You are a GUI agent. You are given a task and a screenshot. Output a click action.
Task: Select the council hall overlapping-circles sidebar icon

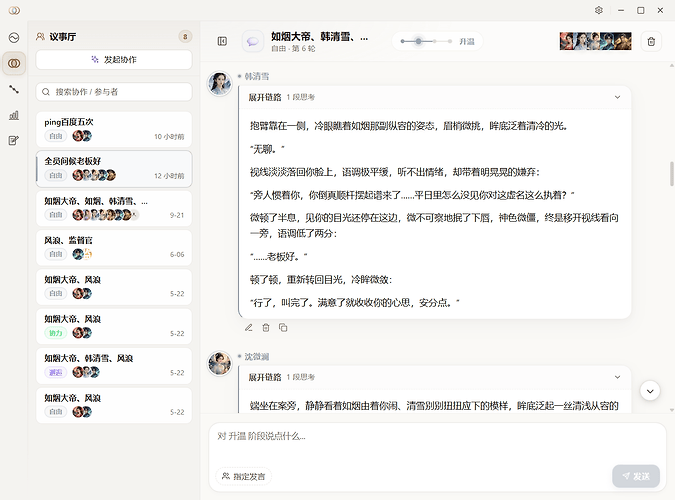click(x=14, y=63)
